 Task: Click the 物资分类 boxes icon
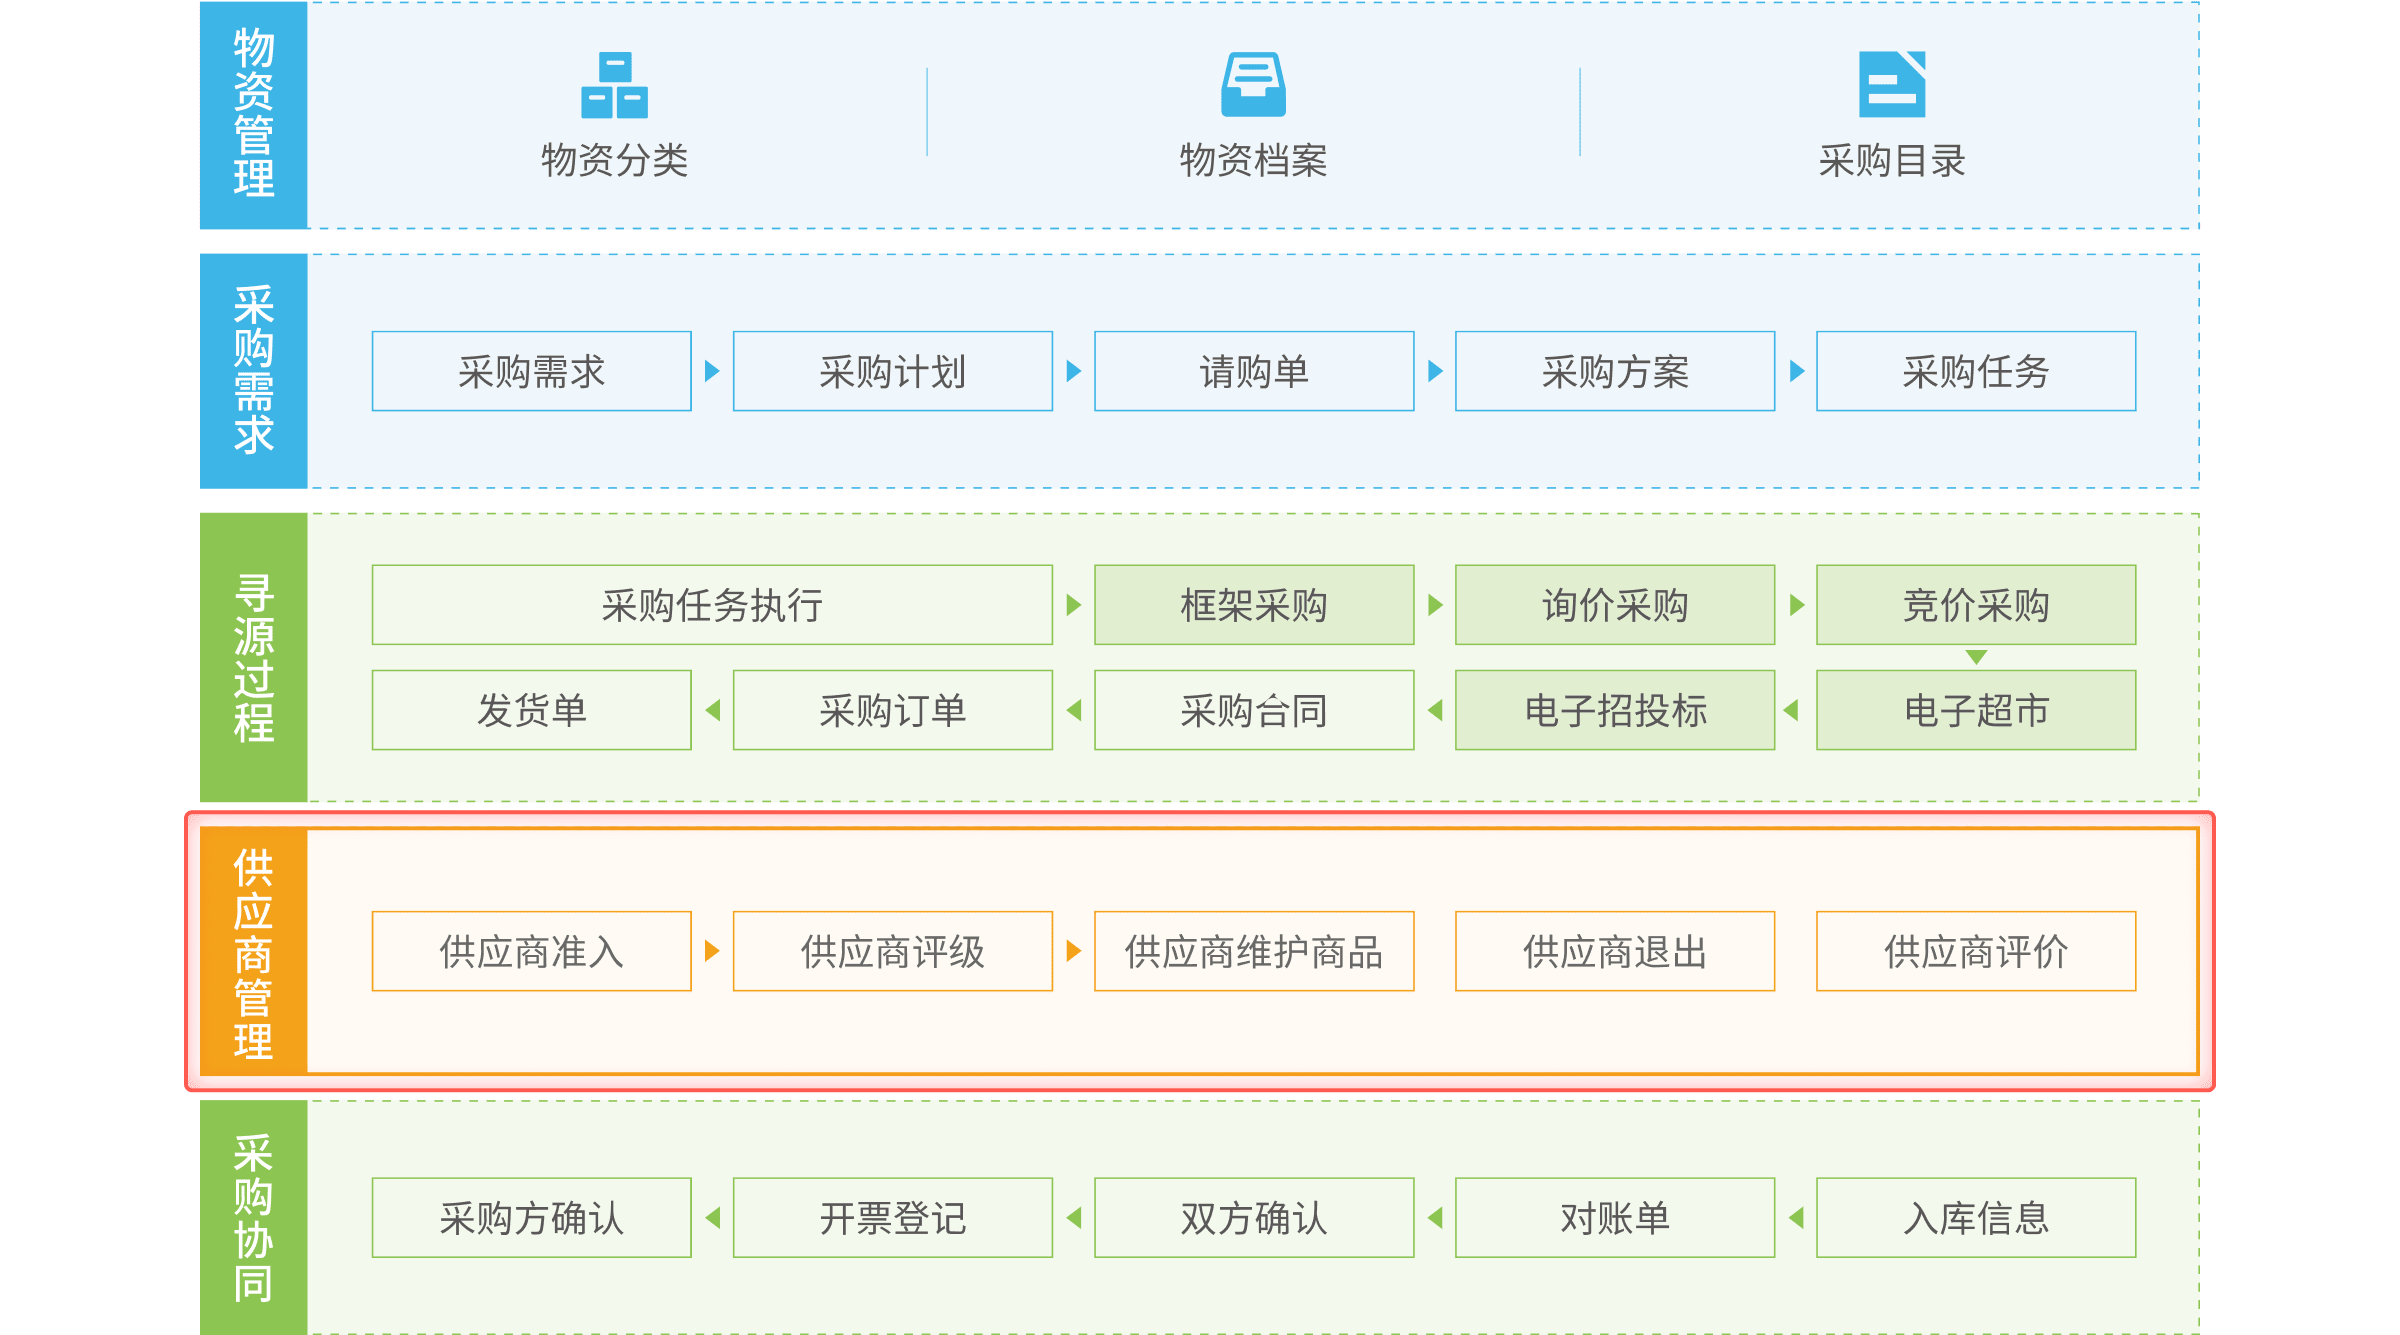click(614, 85)
